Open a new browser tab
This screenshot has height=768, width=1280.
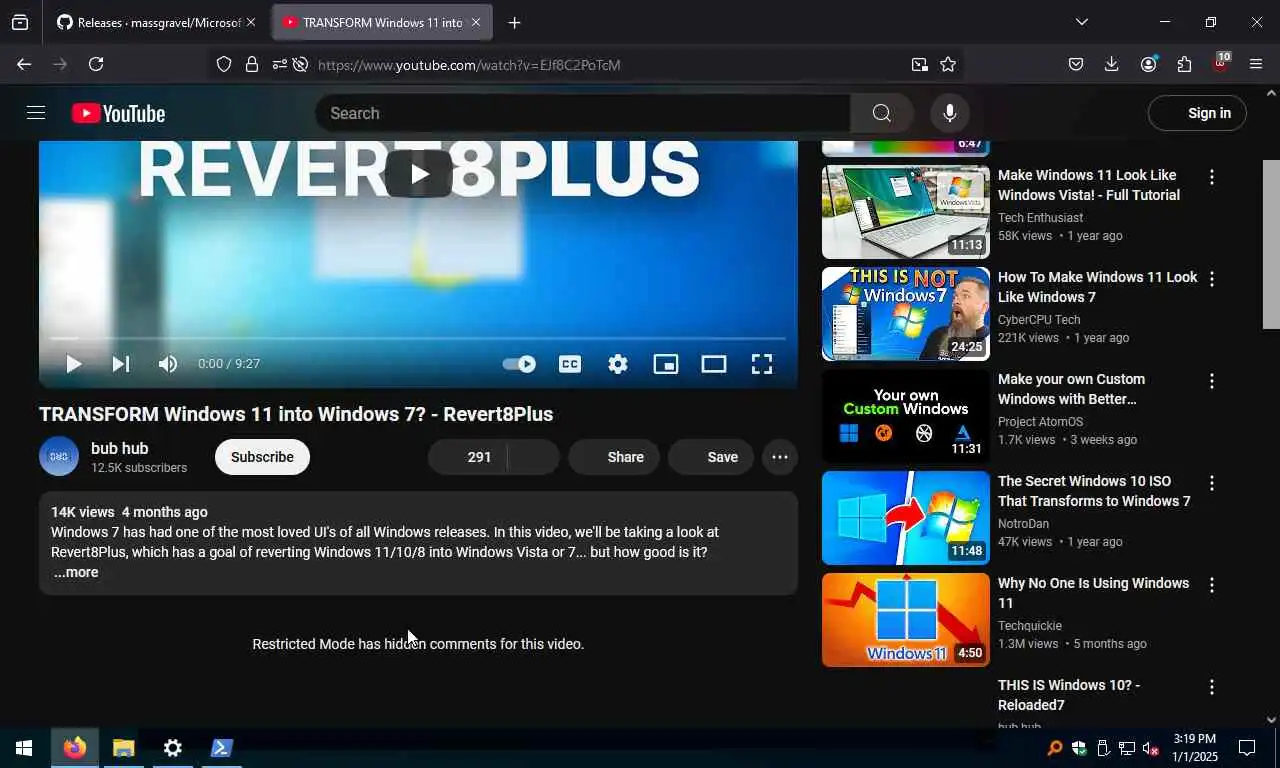pyautogui.click(x=514, y=22)
